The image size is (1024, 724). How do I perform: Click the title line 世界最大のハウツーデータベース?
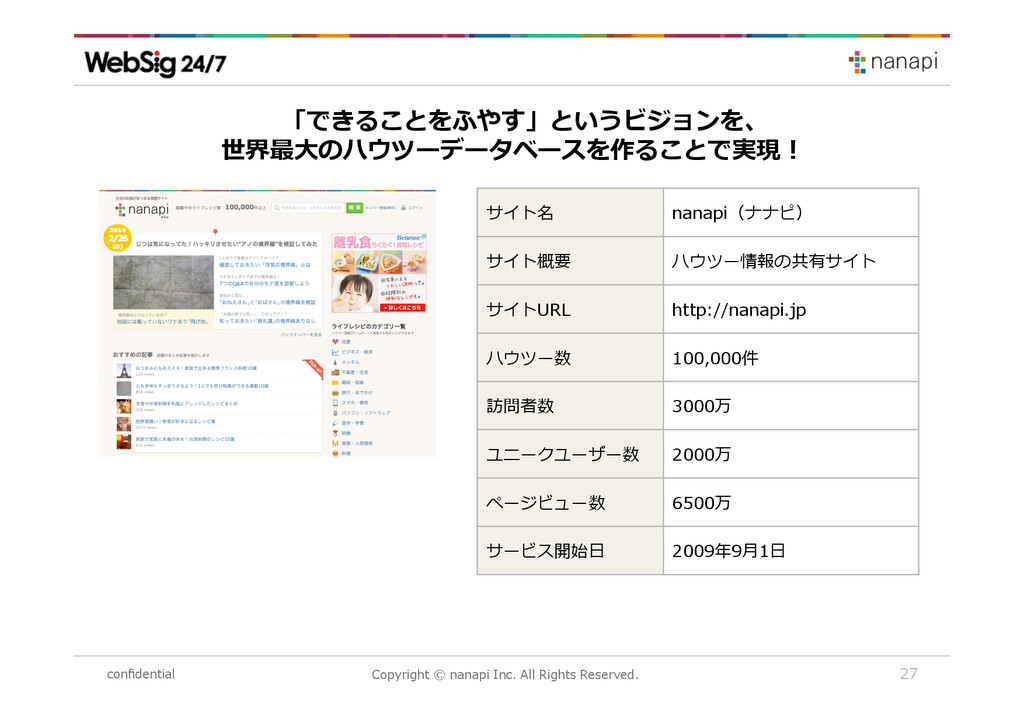tap(511, 150)
